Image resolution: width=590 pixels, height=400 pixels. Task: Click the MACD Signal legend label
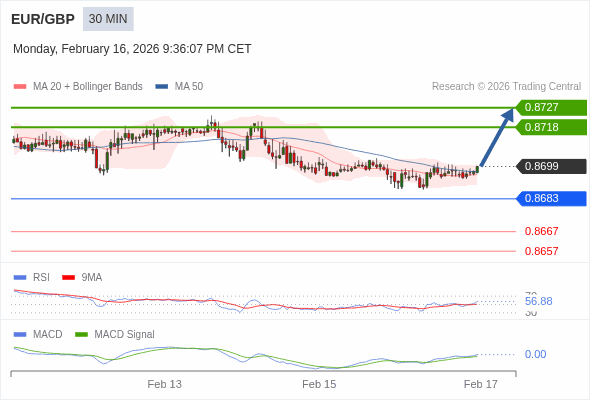(125, 335)
